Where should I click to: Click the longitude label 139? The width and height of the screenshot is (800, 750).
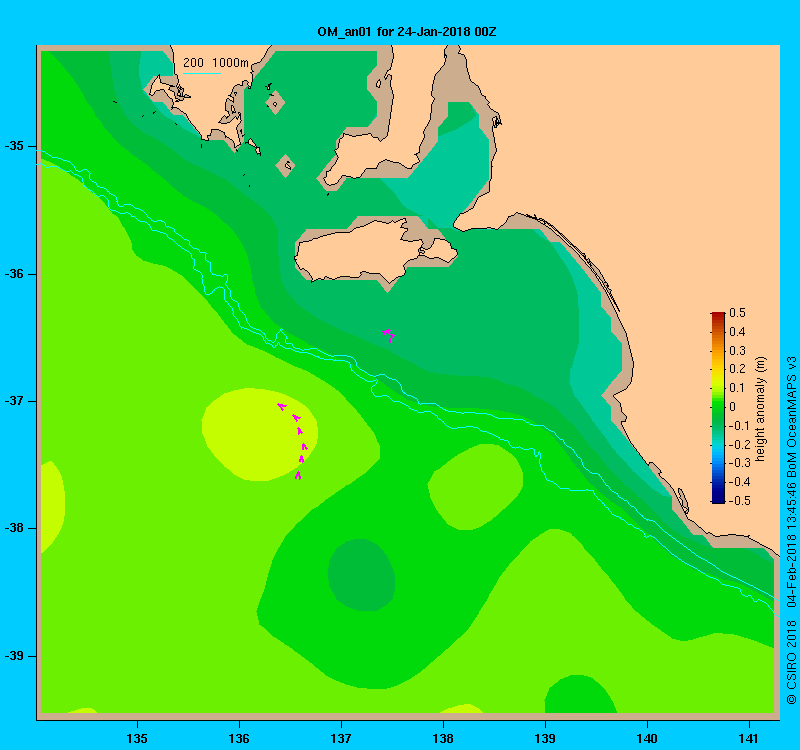click(545, 738)
